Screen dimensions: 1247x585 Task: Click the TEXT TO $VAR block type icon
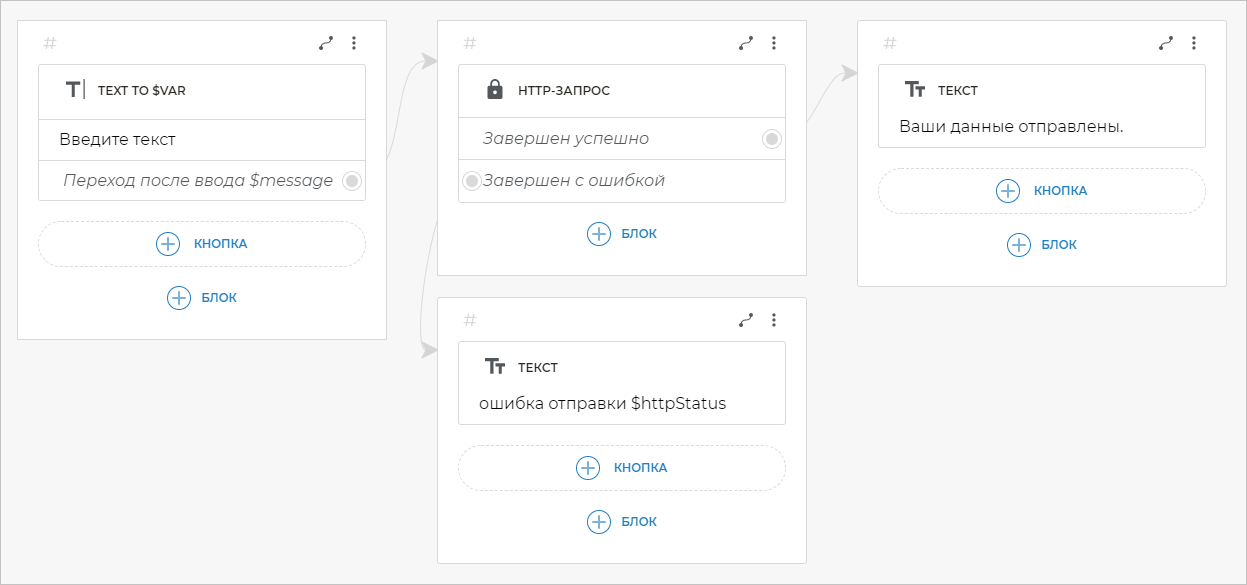(x=75, y=90)
